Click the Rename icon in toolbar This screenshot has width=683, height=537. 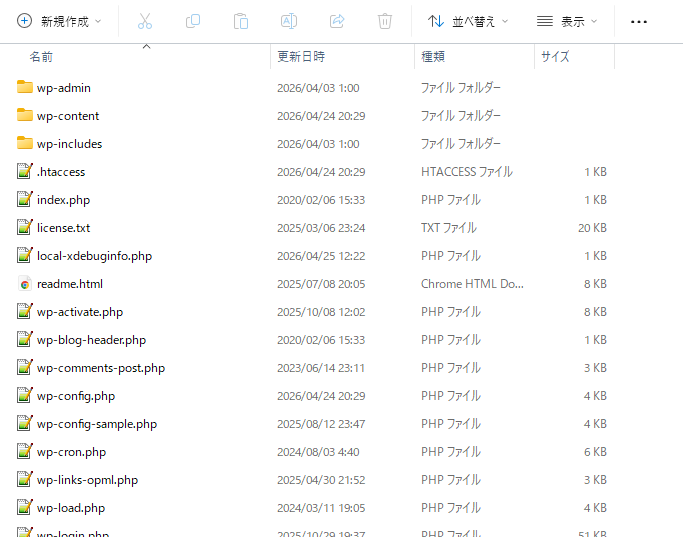(x=288, y=21)
